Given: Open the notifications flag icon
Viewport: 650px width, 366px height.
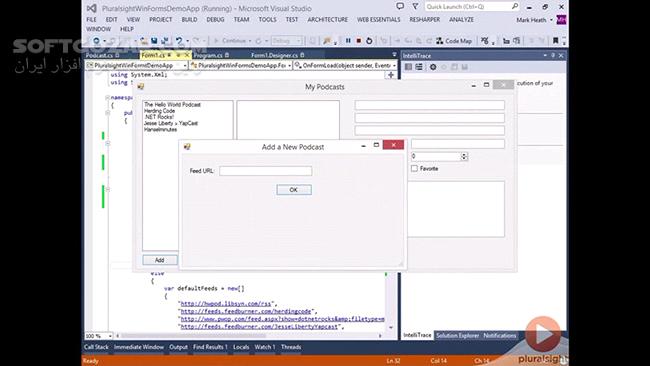Looking at the screenshot, I should (x=415, y=6).
